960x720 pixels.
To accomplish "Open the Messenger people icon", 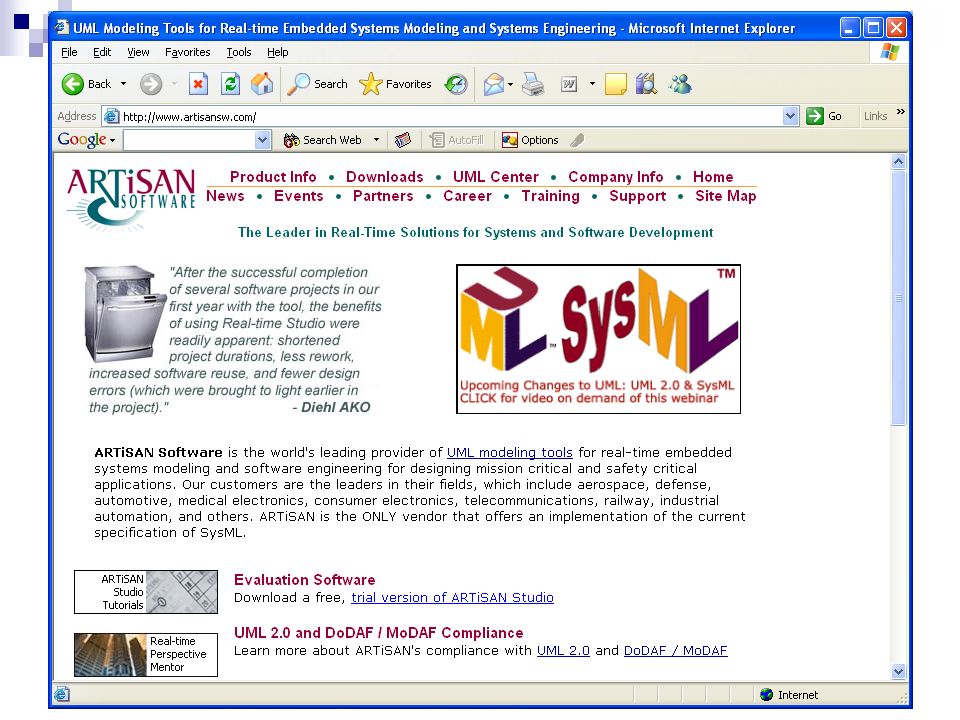I will pos(680,84).
